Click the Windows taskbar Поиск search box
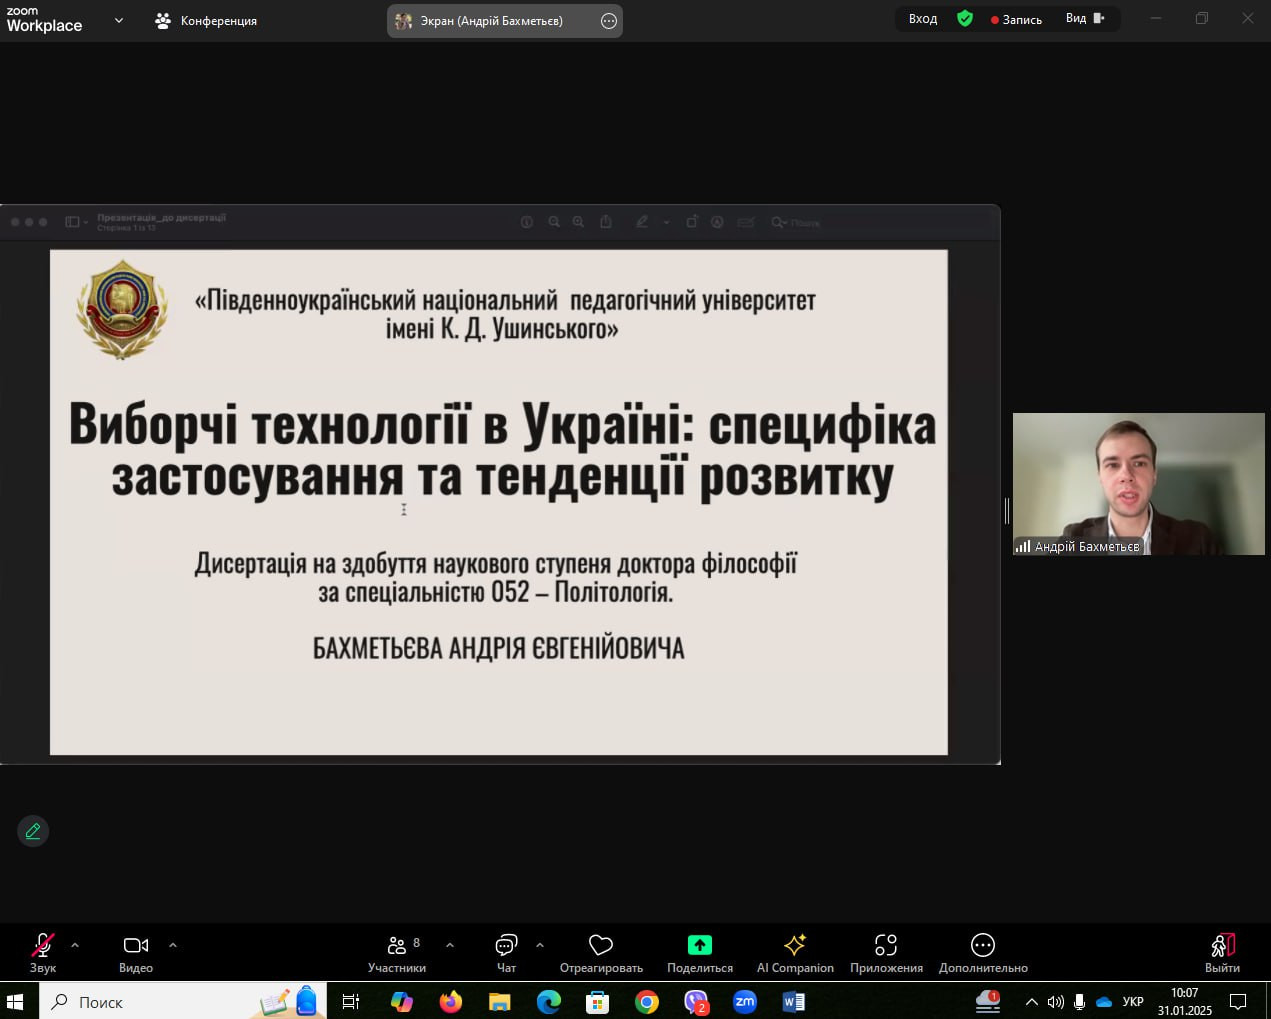 (150, 1002)
